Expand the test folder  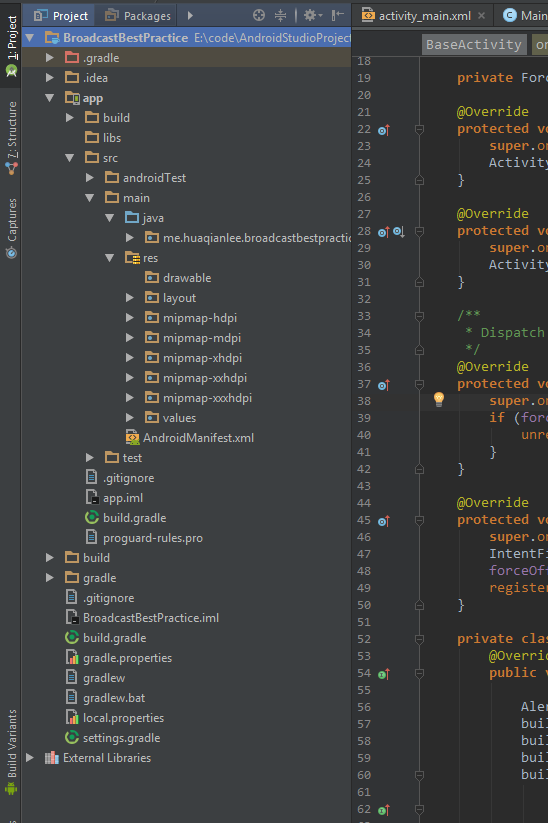coord(90,458)
